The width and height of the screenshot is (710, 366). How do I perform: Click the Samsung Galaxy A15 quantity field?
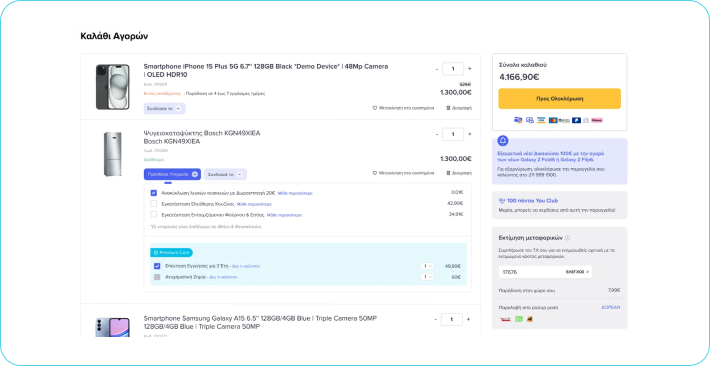point(451,319)
